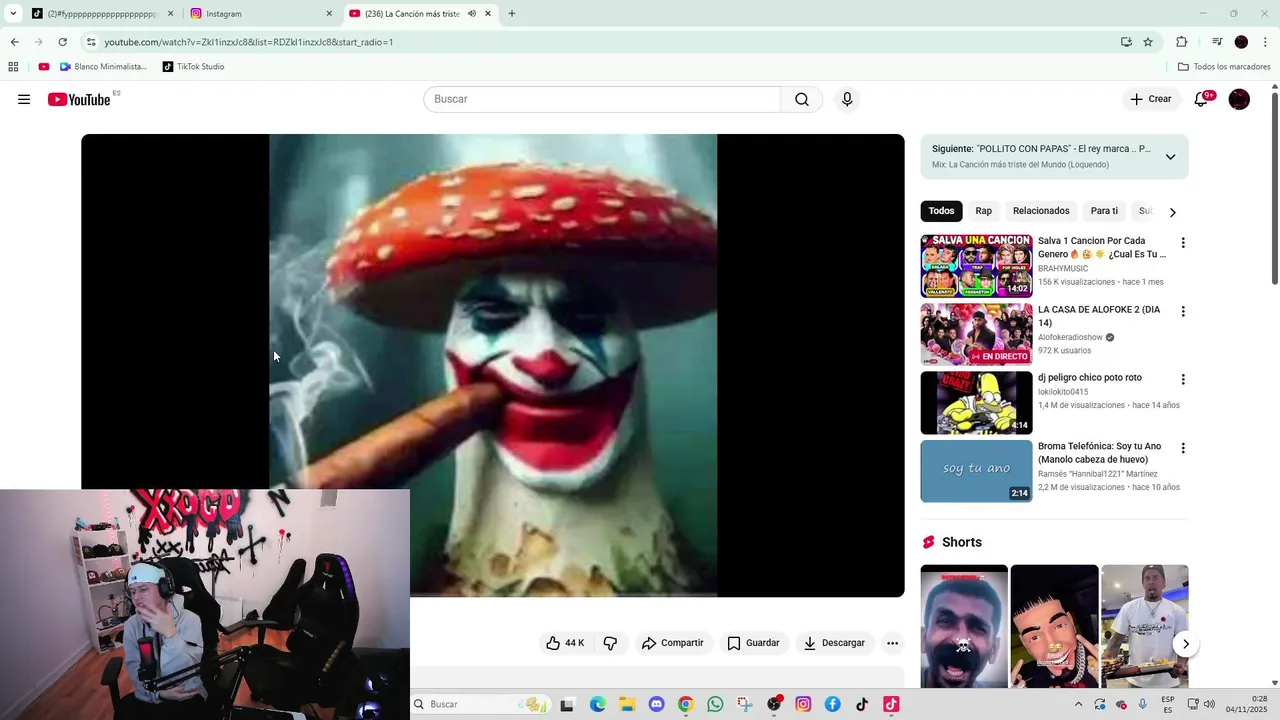Screen dimensions: 1280x720
Task: Open Chrome extensions puzzle icon
Action: tap(1181, 42)
